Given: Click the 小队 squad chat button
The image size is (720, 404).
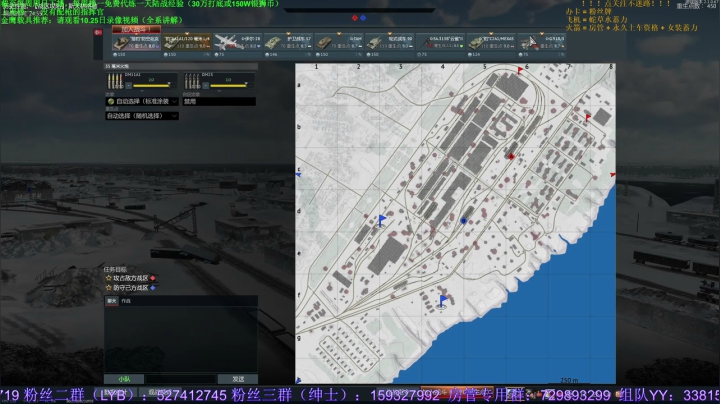Looking at the screenshot, I should point(124,379).
